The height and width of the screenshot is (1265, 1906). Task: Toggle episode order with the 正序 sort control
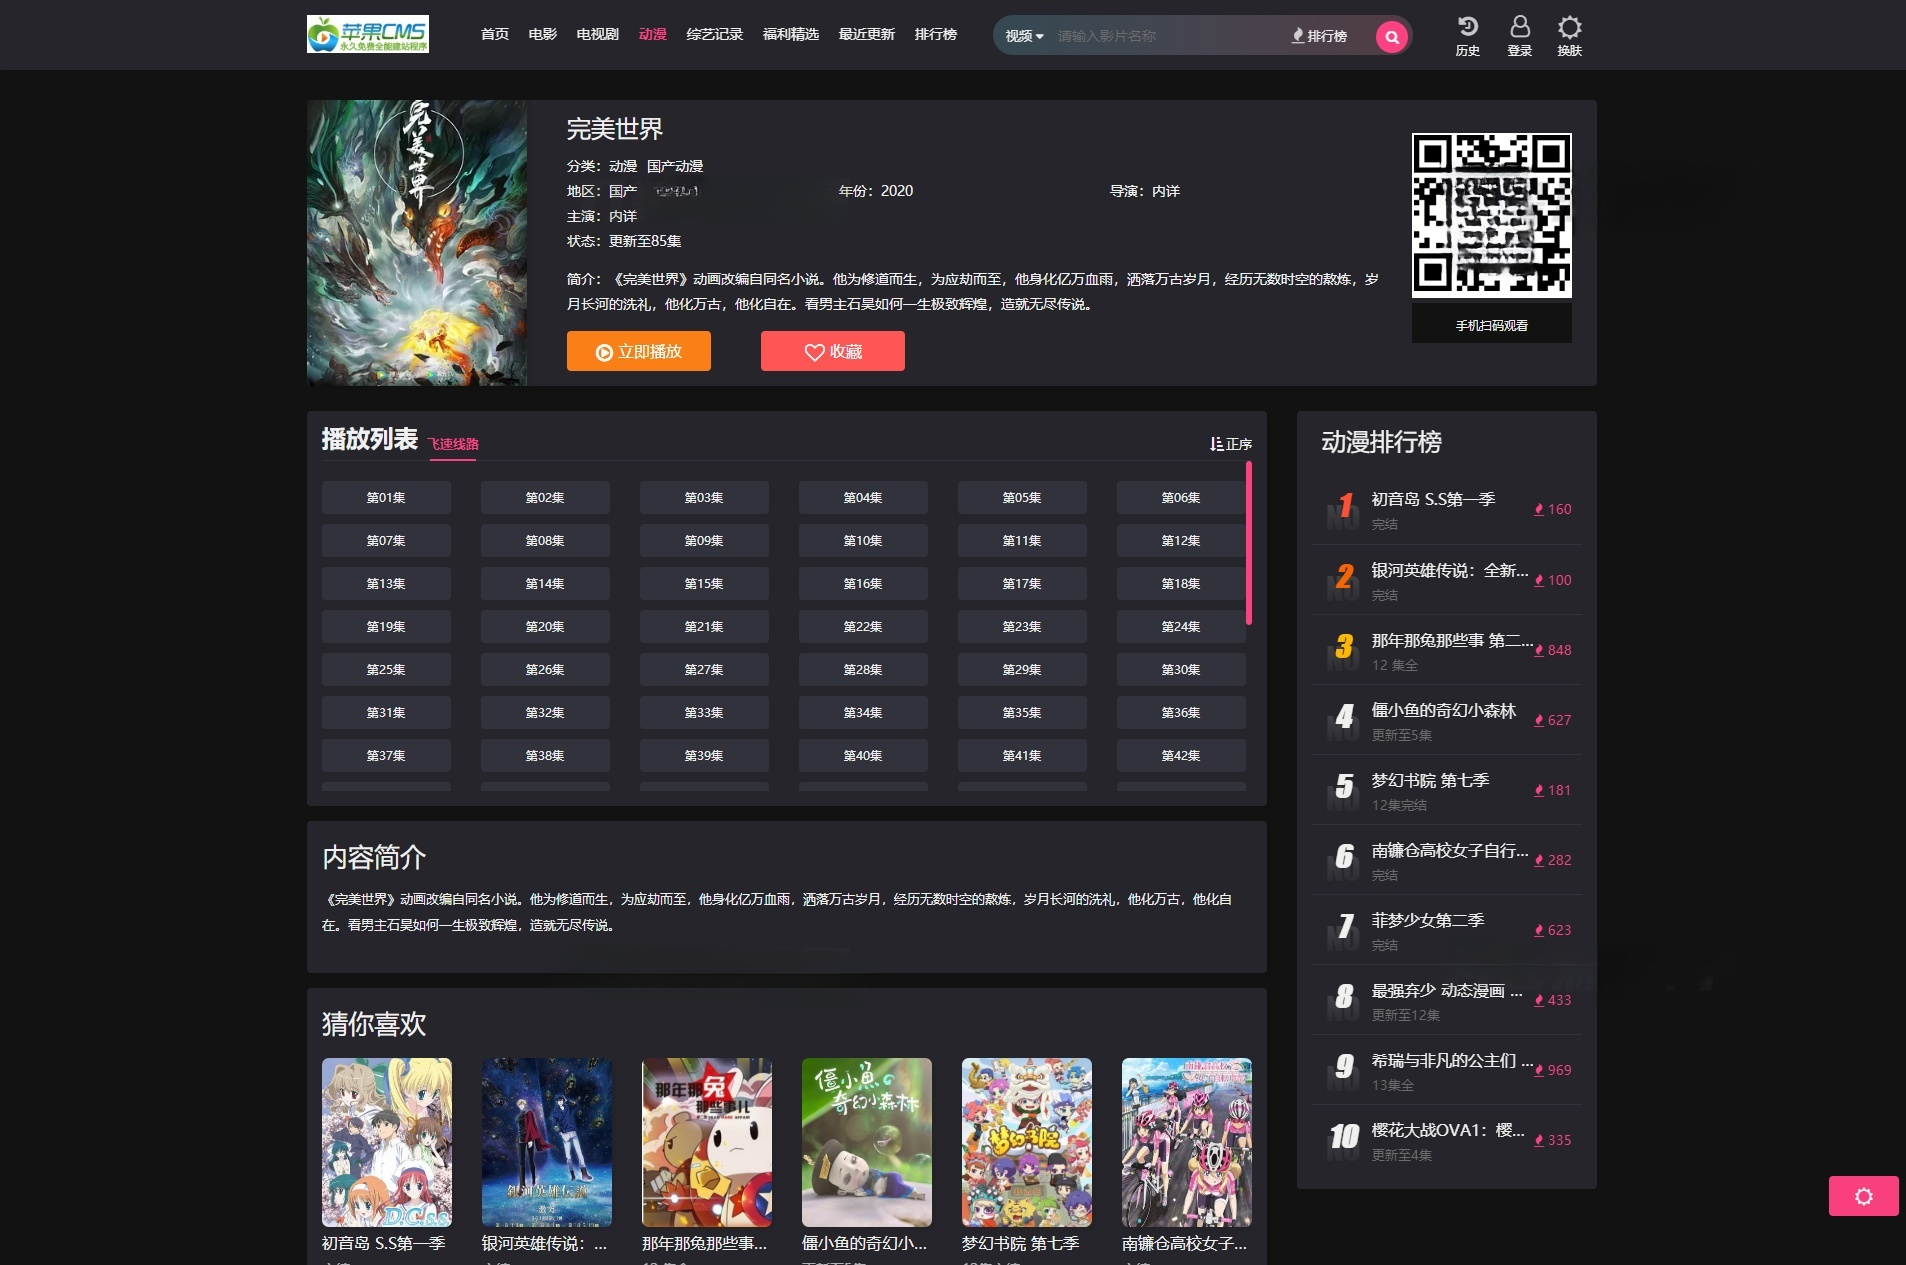1230,443
